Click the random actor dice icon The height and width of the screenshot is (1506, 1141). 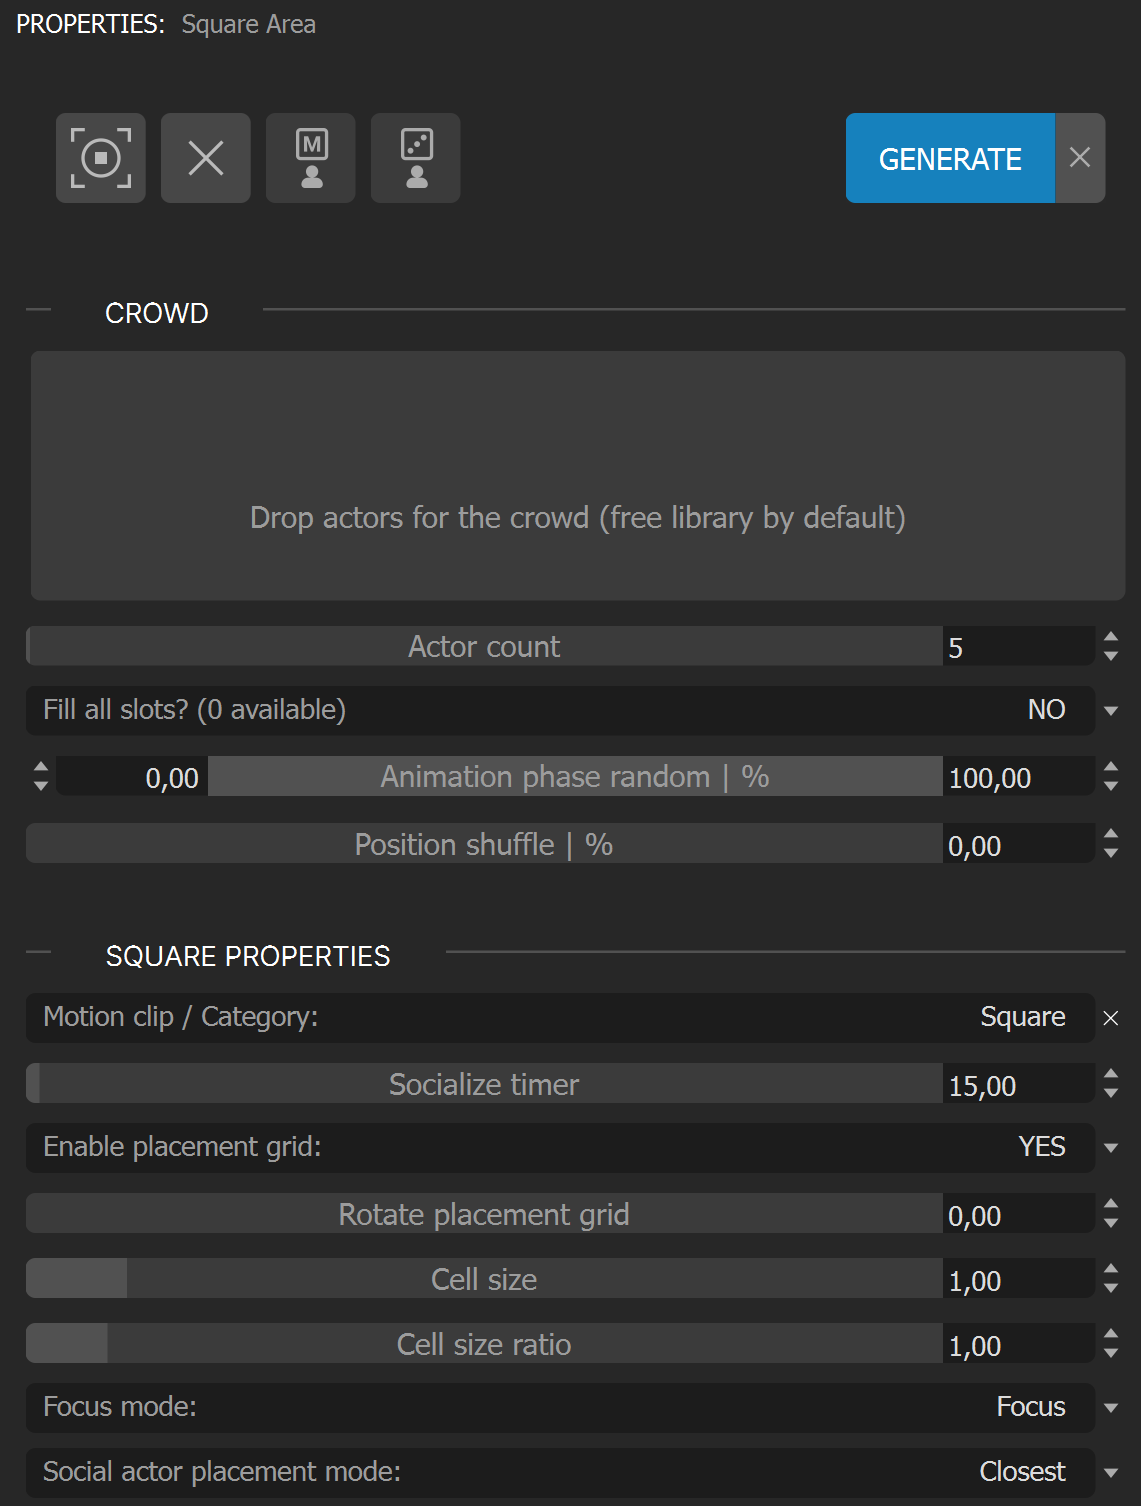(416, 158)
